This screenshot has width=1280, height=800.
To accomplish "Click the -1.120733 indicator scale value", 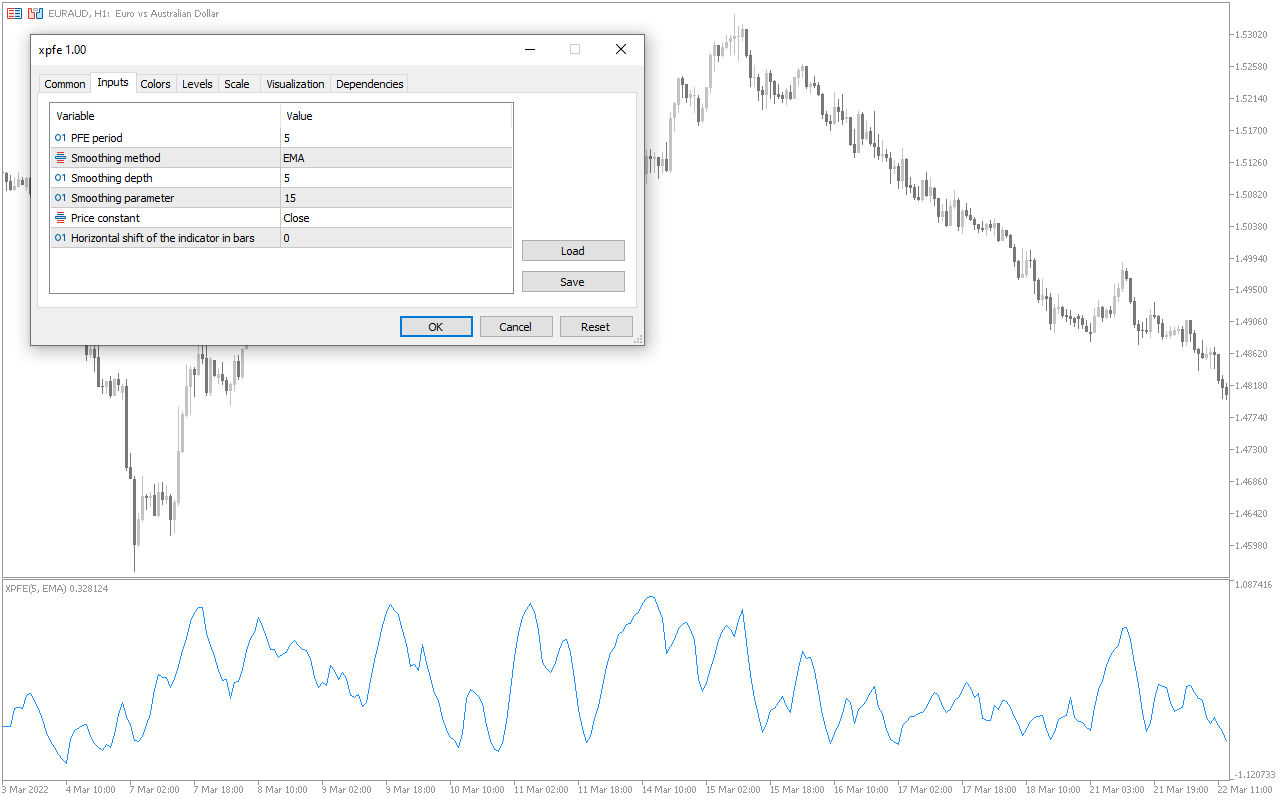I will click(x=1254, y=775).
